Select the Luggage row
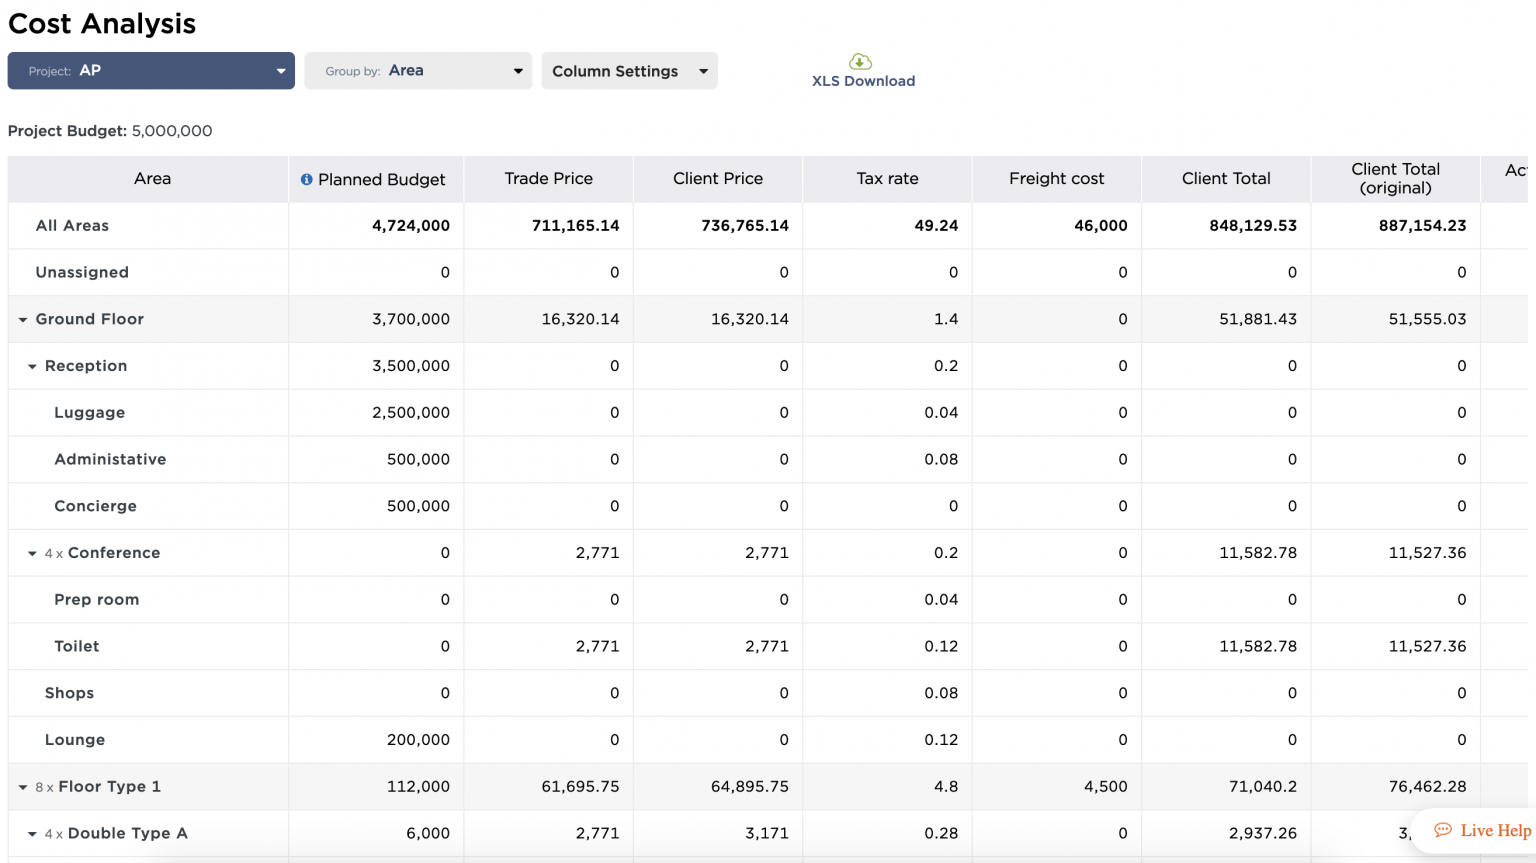Screen dimensions: 1536x863 coord(89,412)
